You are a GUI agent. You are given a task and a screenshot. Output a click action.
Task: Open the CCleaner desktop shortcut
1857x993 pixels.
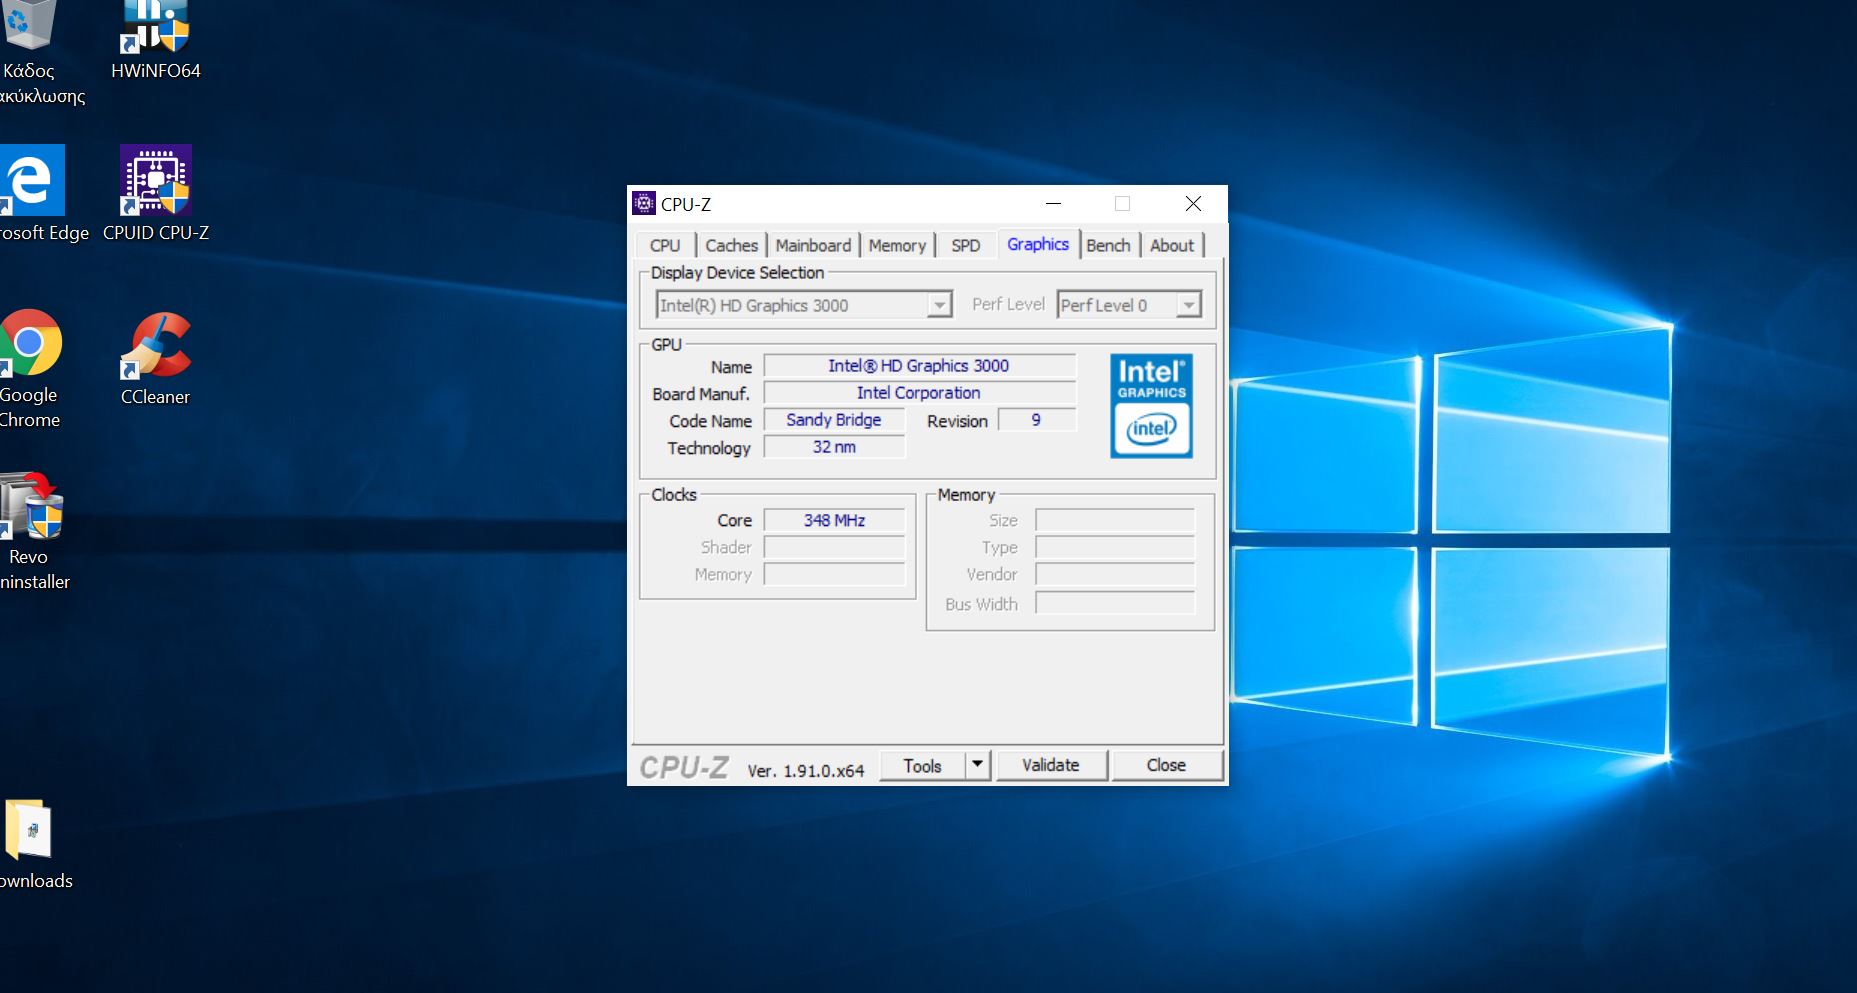point(155,358)
